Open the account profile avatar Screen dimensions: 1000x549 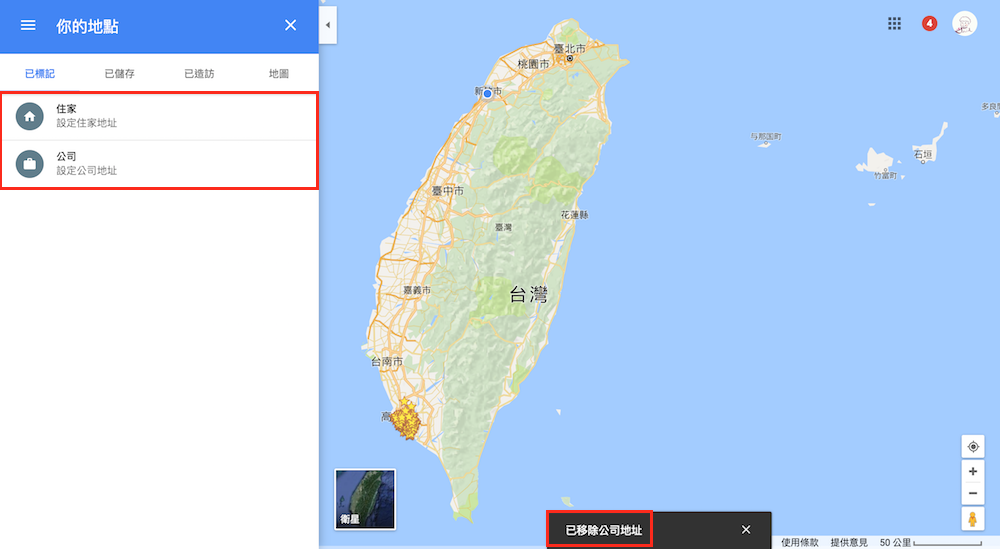964,24
